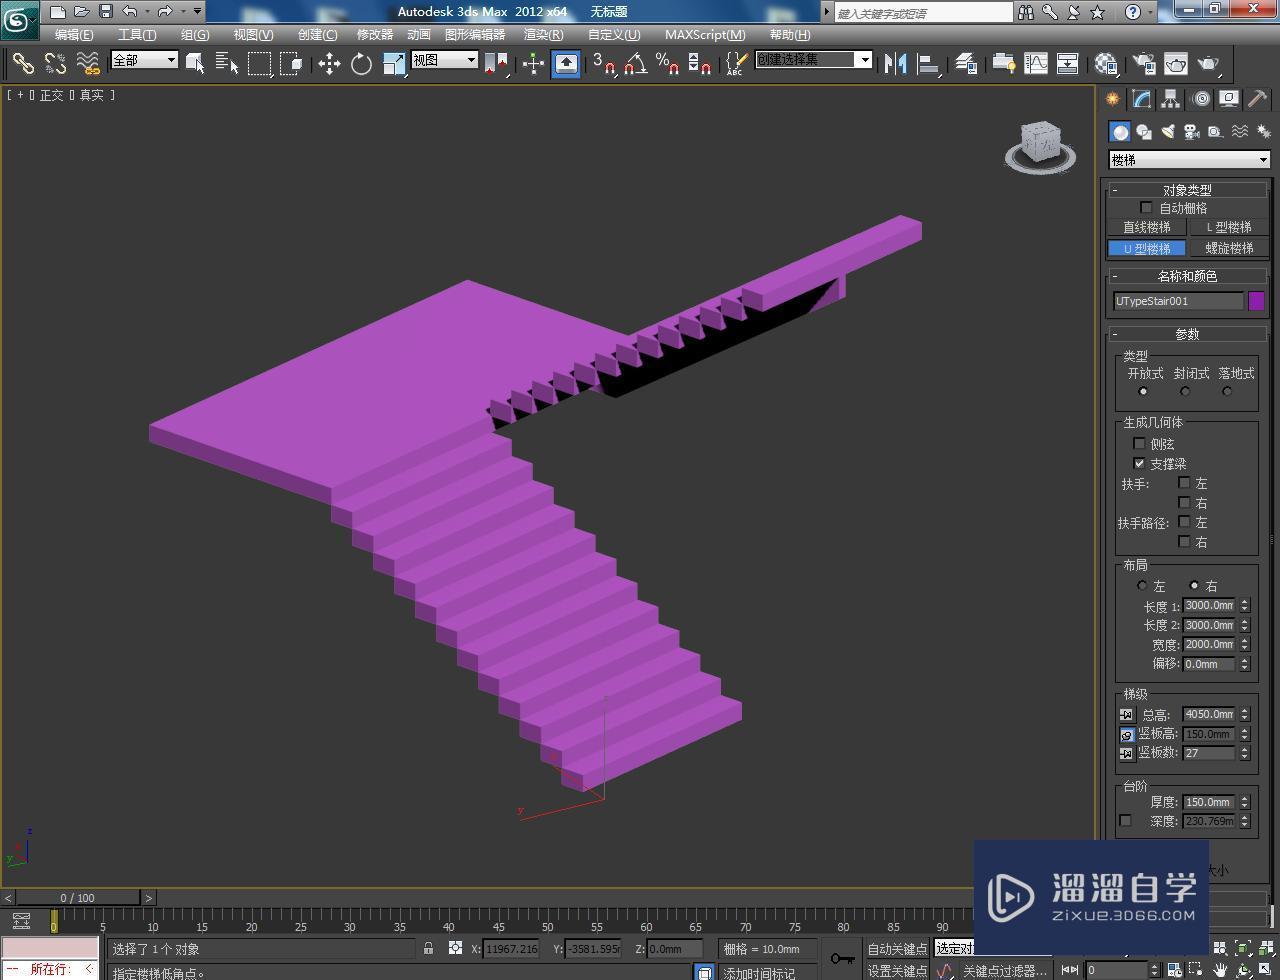Image resolution: width=1280 pixels, height=980 pixels.
Task: Click the Render Production teapot icon
Action: point(1209,64)
